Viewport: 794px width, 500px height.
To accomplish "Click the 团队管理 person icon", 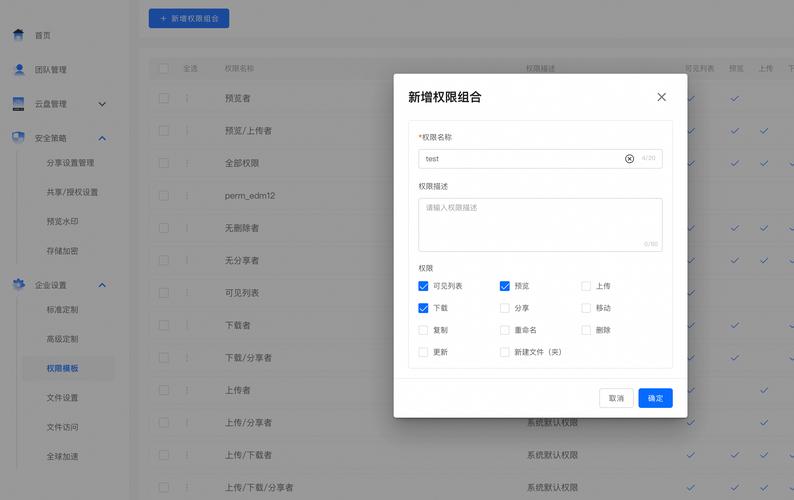I will [19, 69].
